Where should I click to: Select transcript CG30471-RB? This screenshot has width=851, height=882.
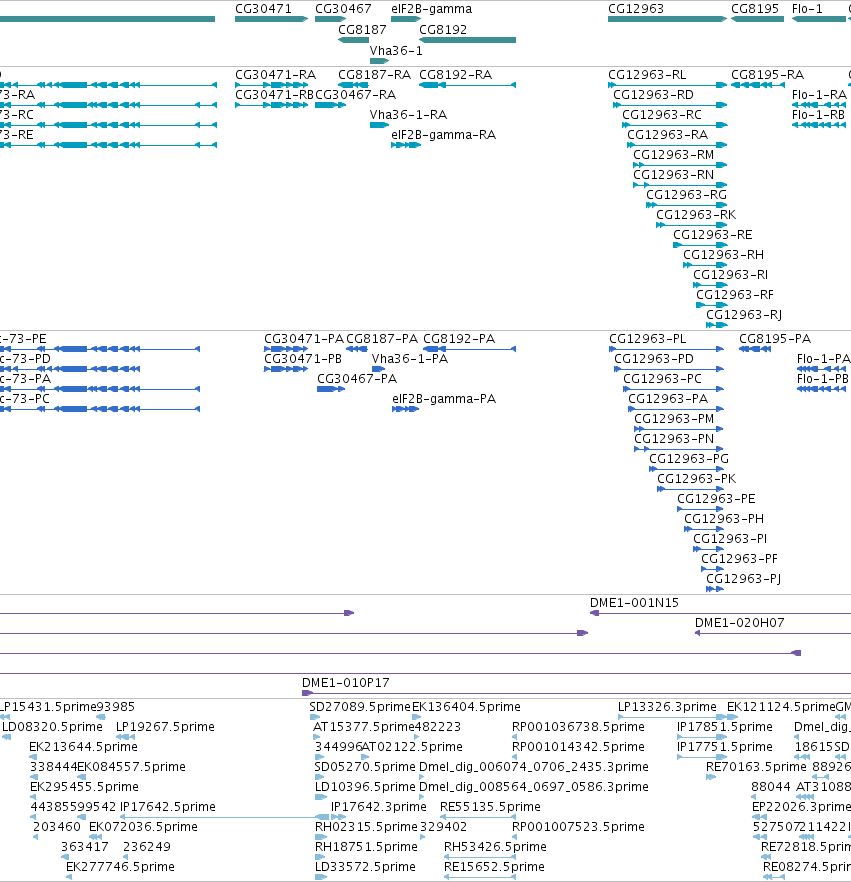pos(274,95)
